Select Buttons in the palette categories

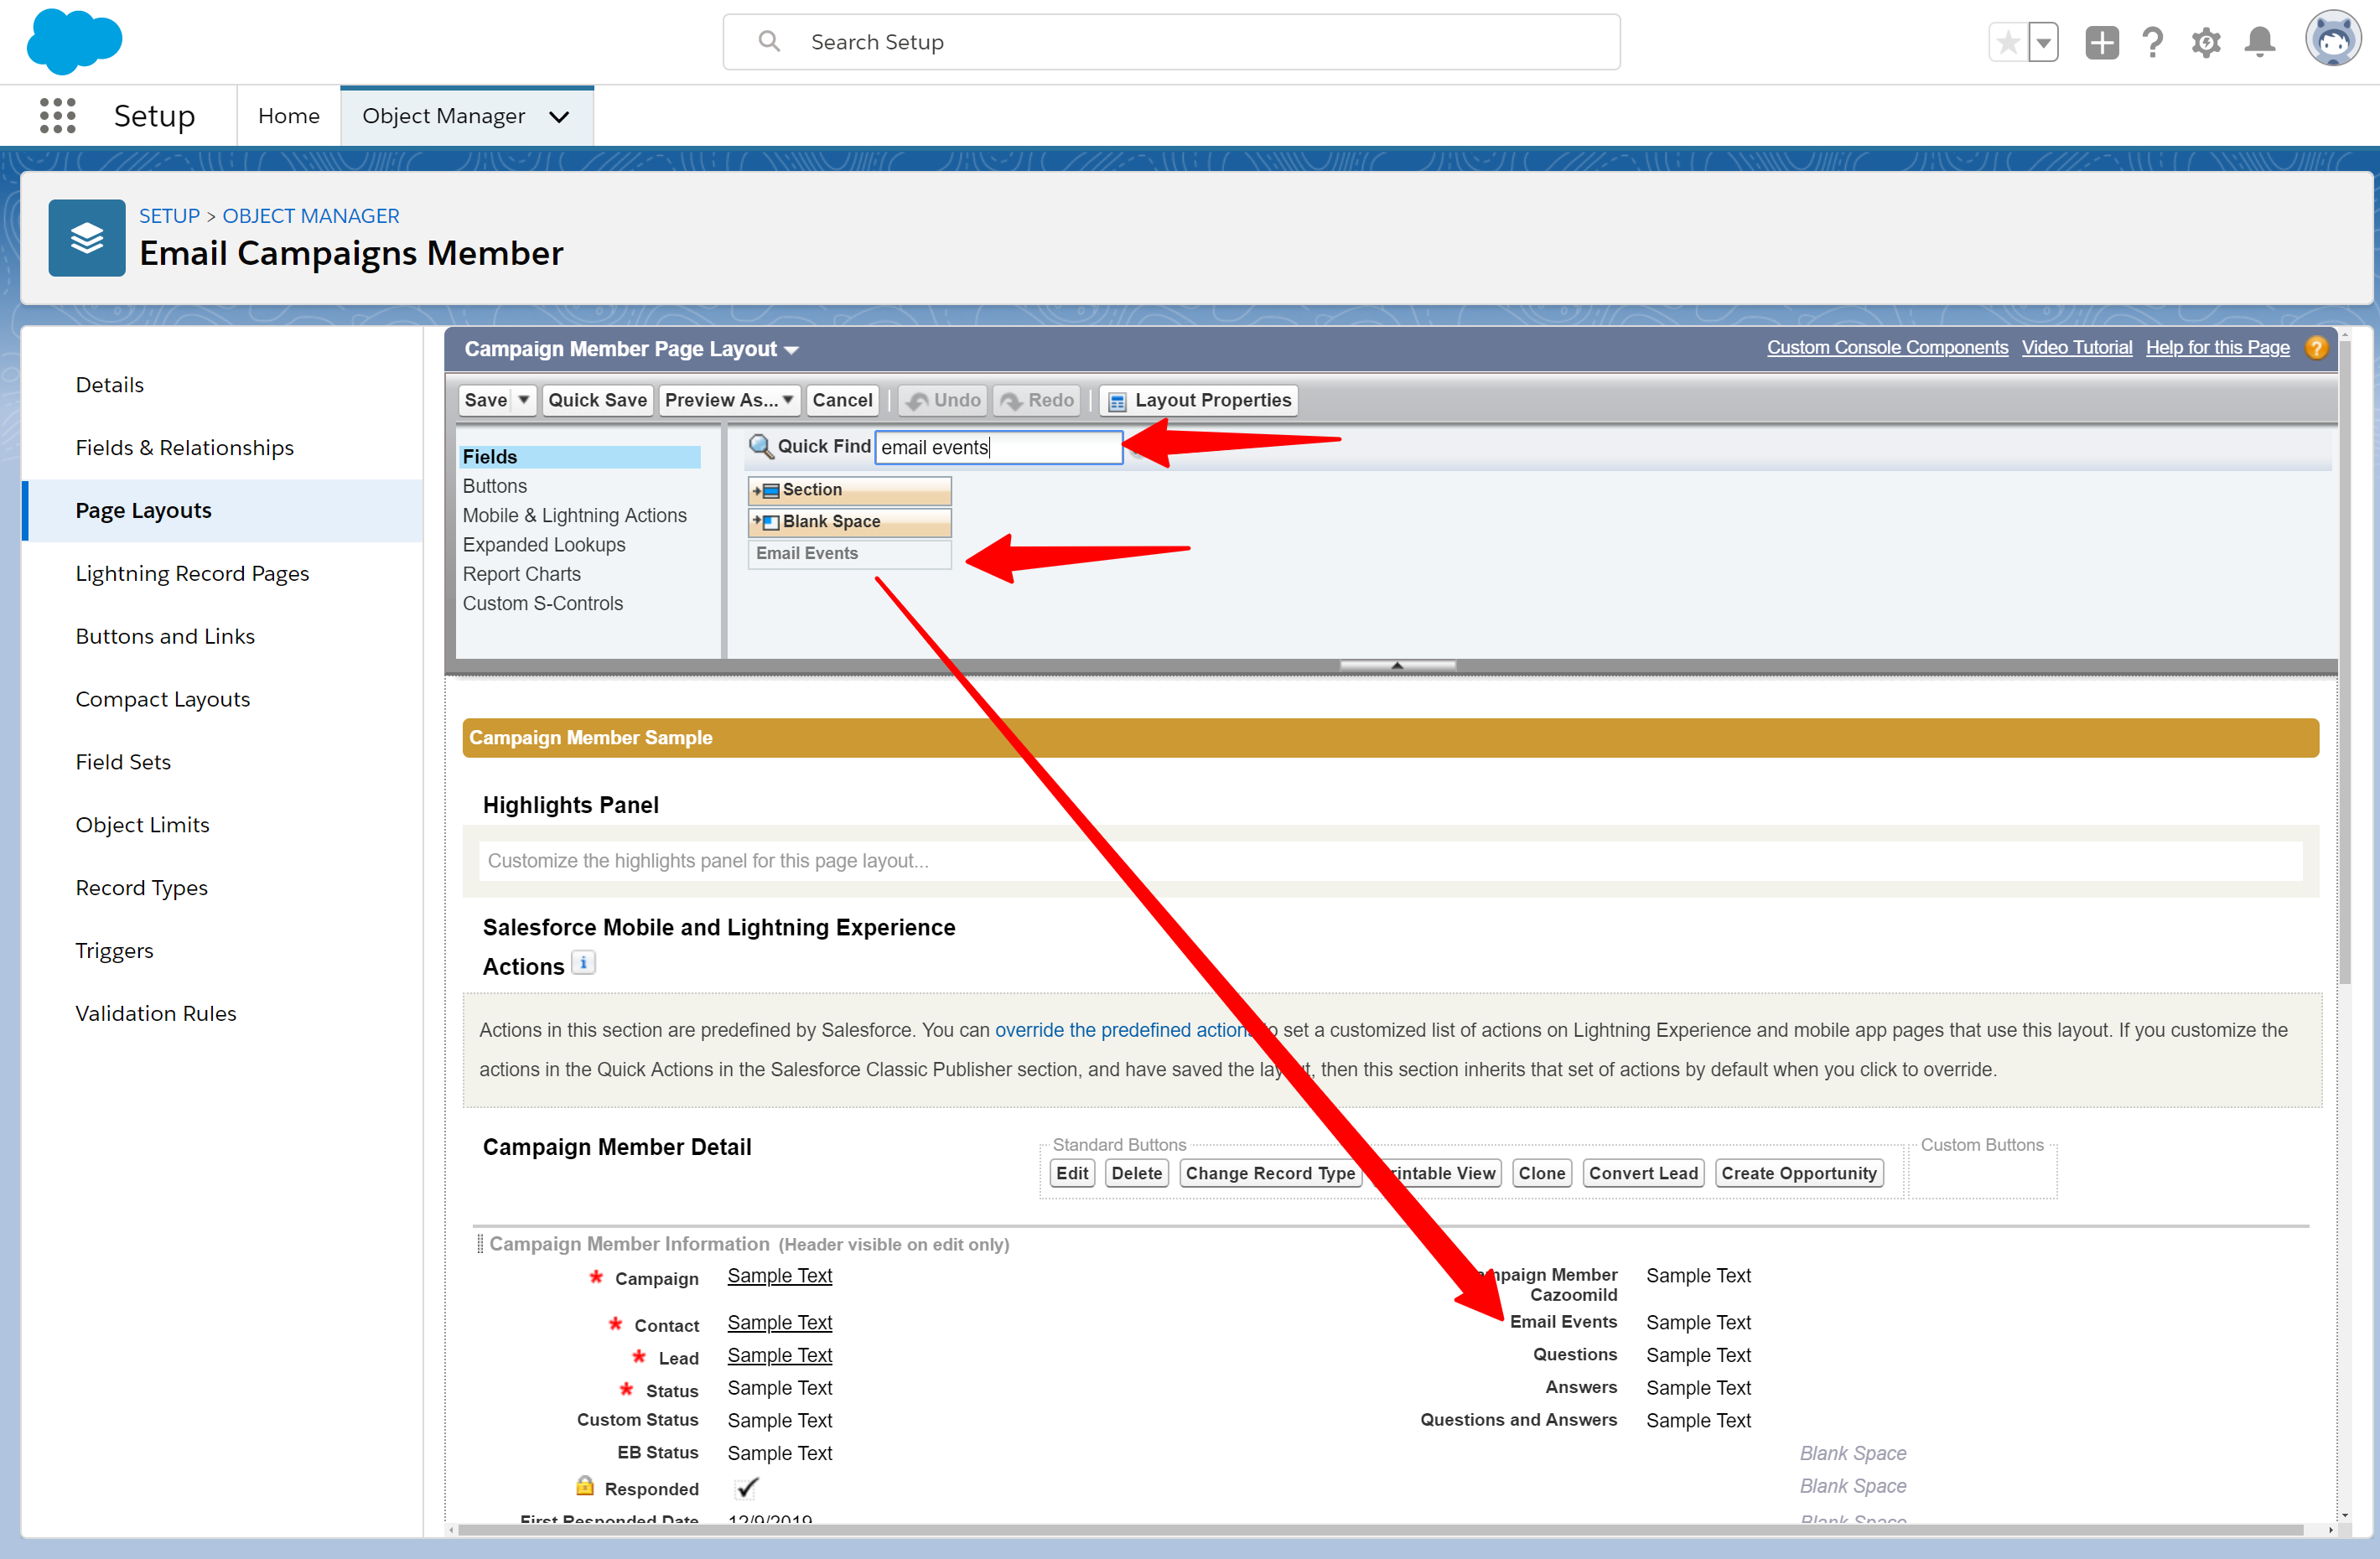495,486
